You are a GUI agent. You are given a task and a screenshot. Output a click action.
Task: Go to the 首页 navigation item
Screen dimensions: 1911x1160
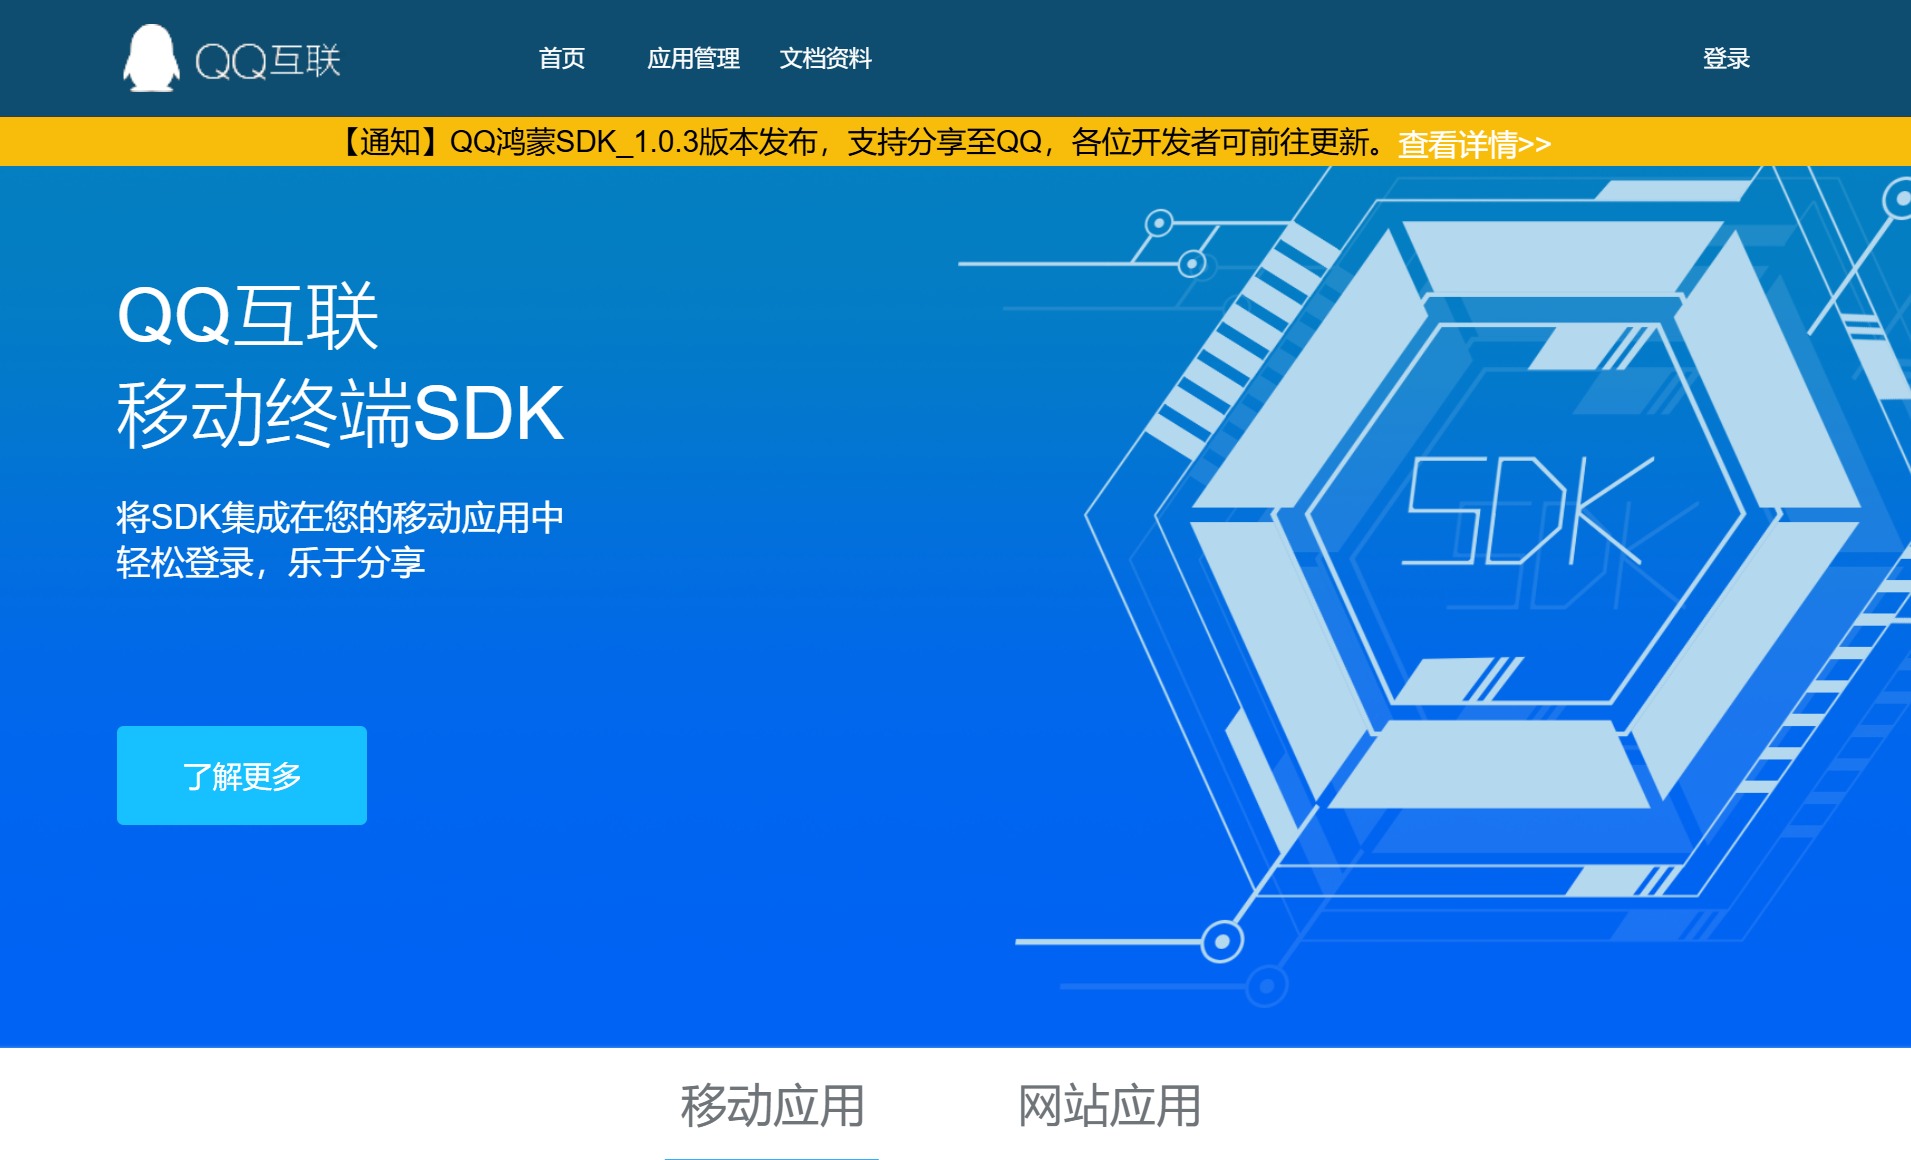coord(561,59)
